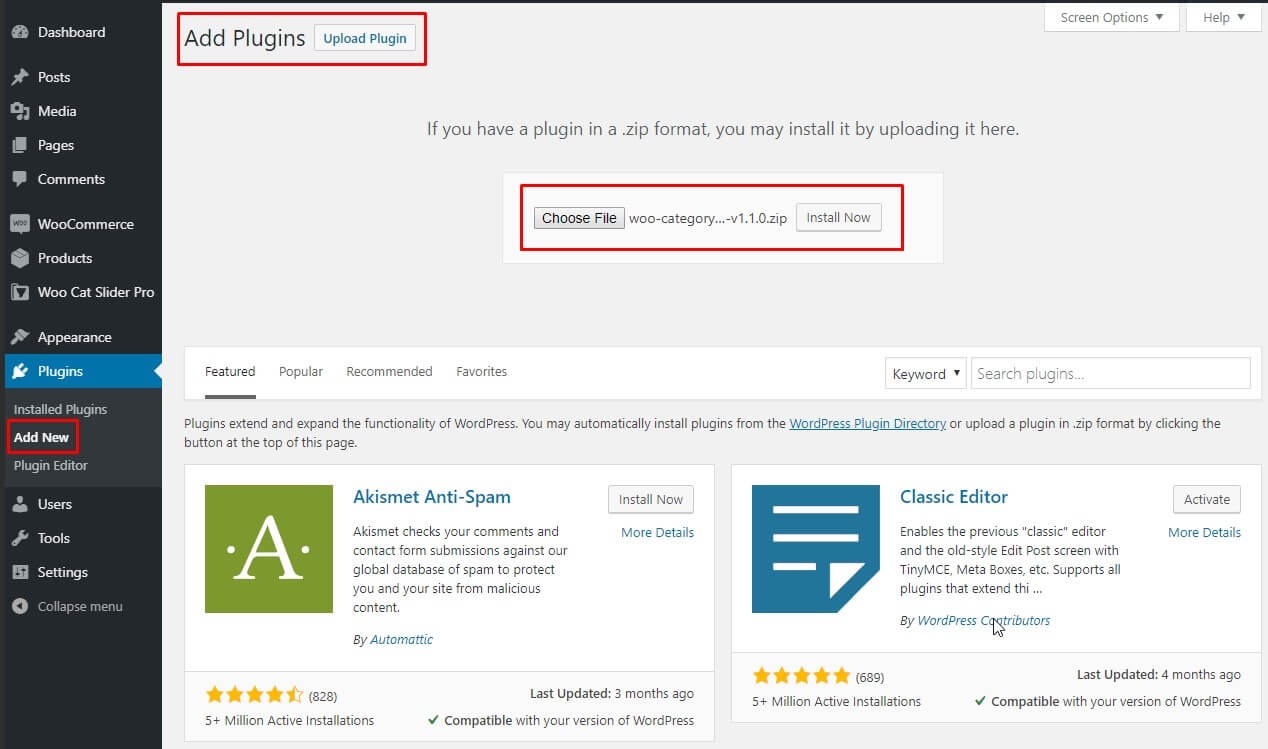Open the Keyword search type dropdown
This screenshot has height=749, width=1268.
[925, 374]
